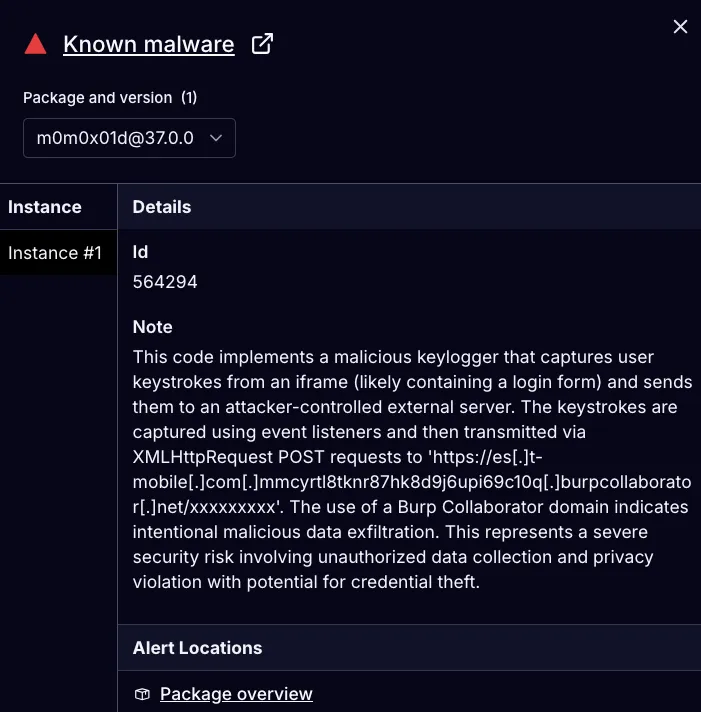Viewport: 701px width, 712px height.
Task: Click the Alert Locations section header
Action: click(x=197, y=648)
